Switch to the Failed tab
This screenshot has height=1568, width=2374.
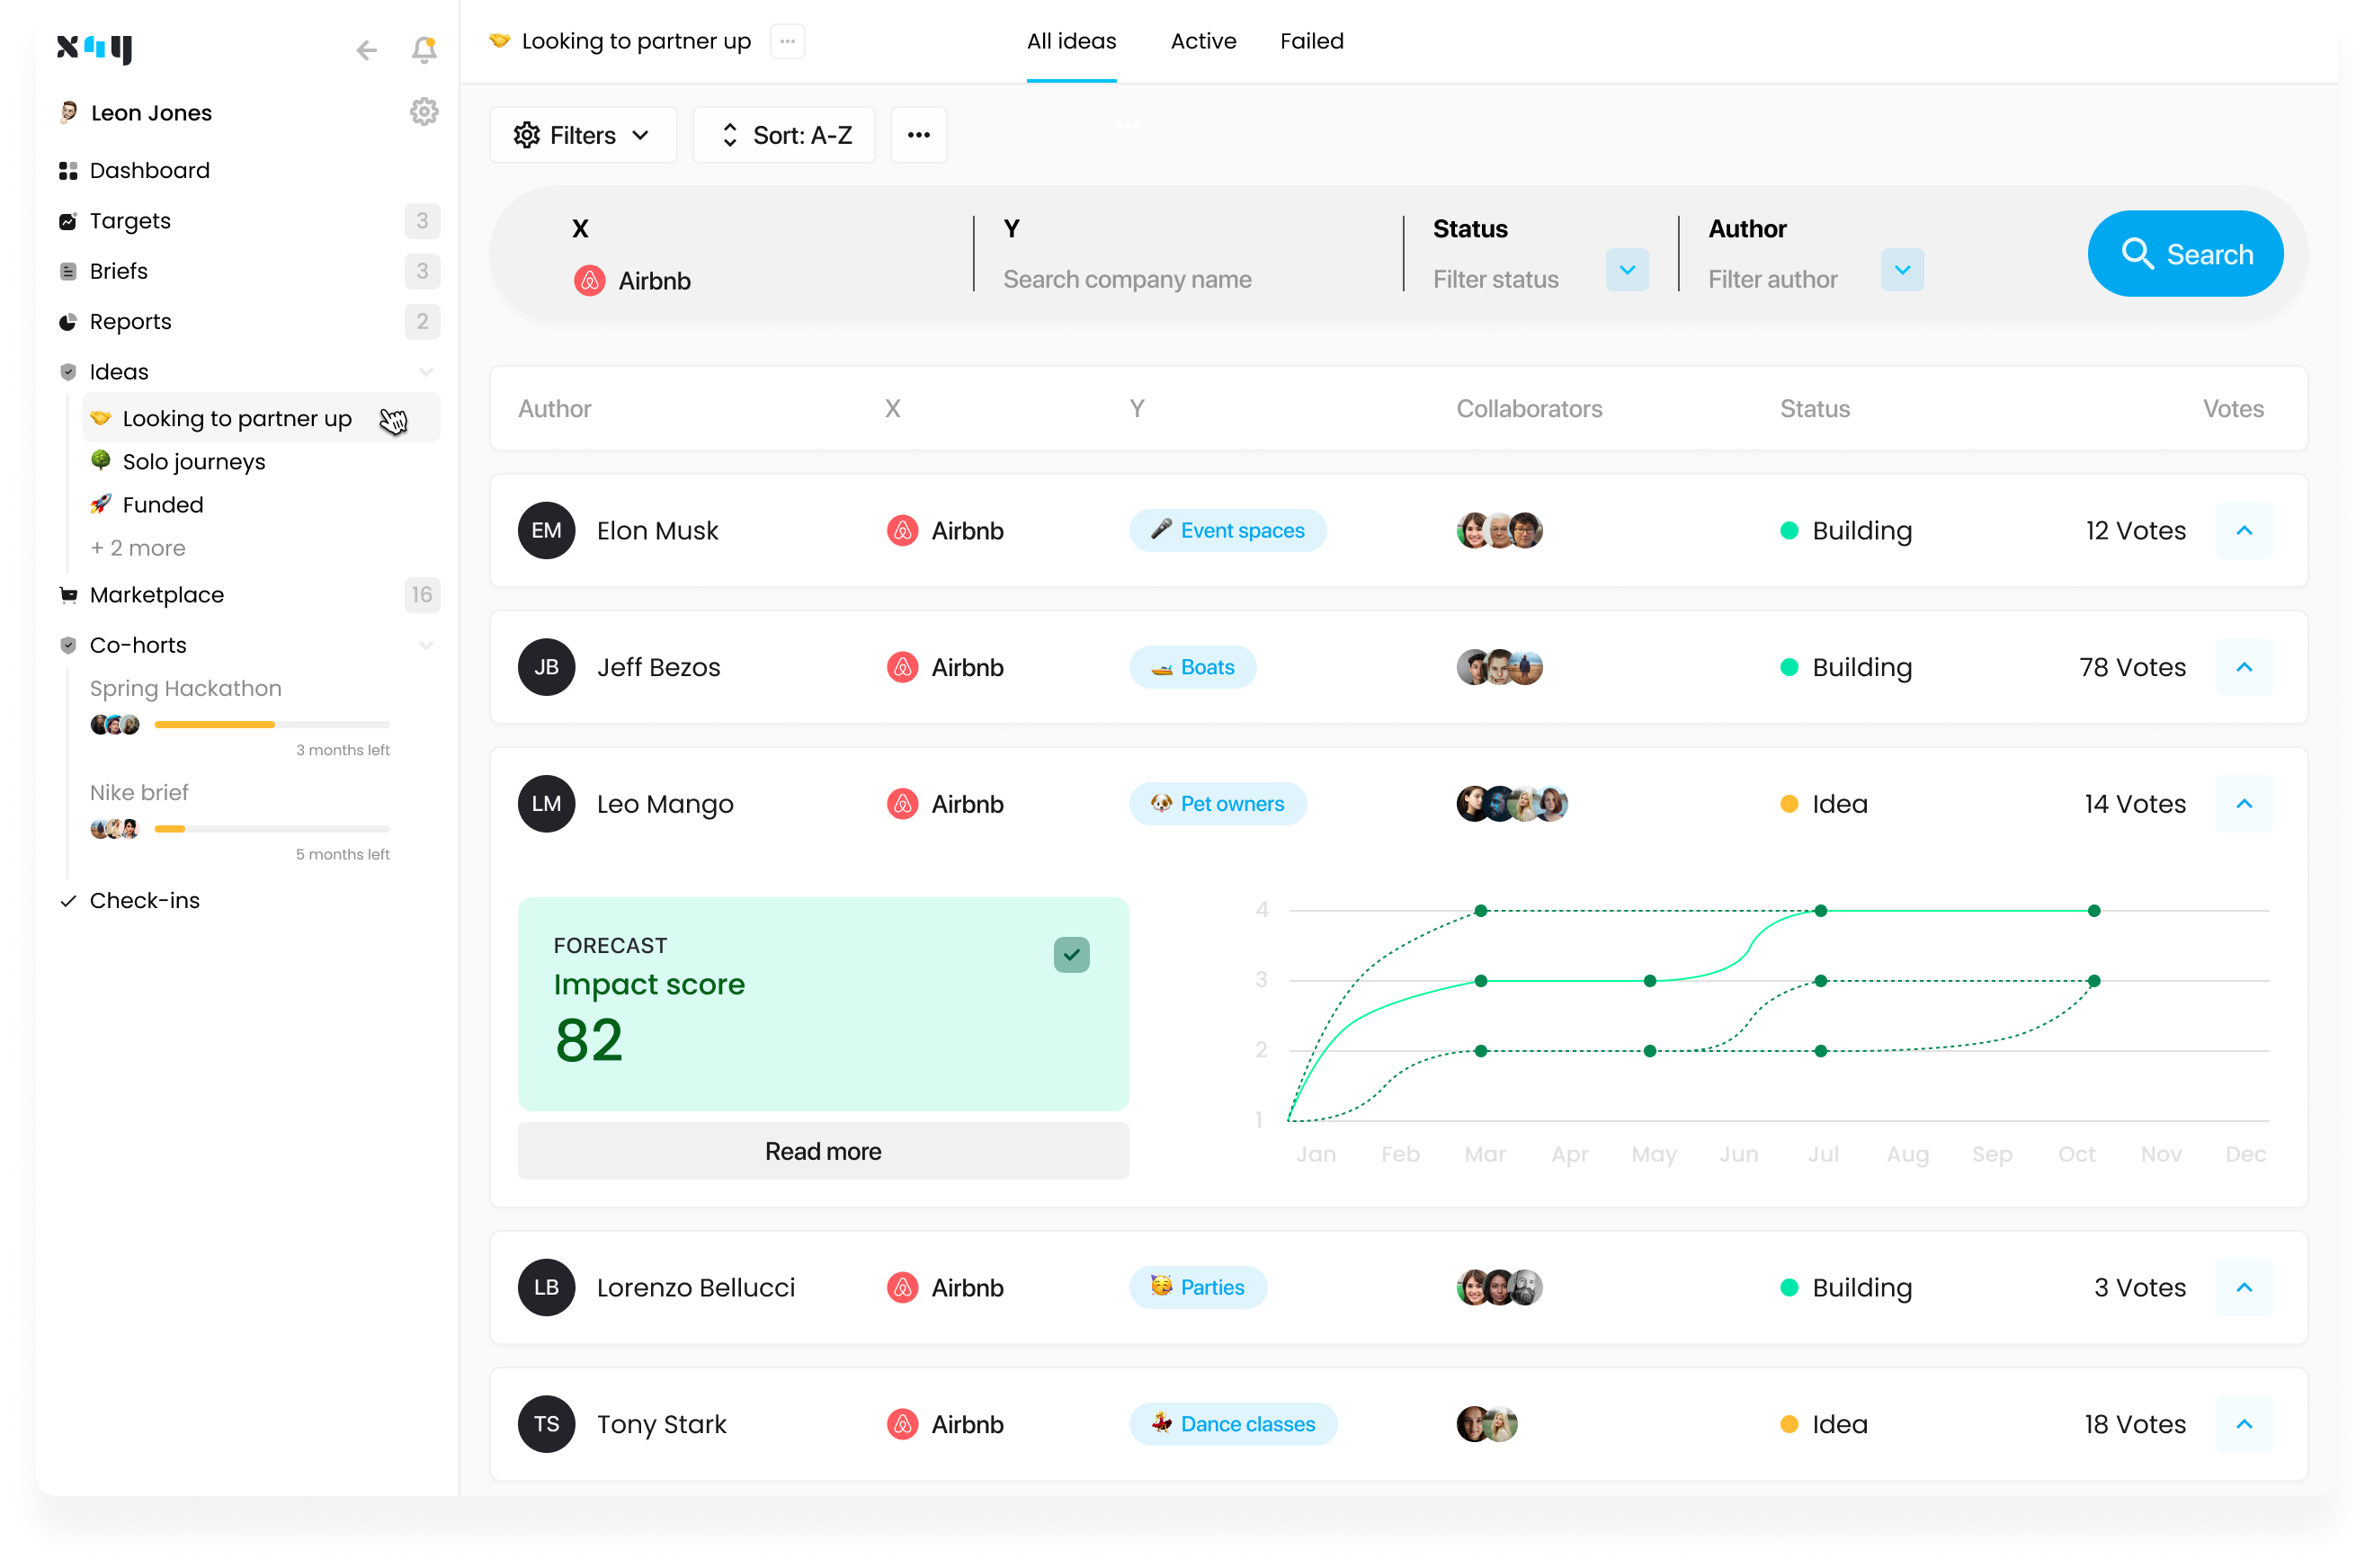1311,41
